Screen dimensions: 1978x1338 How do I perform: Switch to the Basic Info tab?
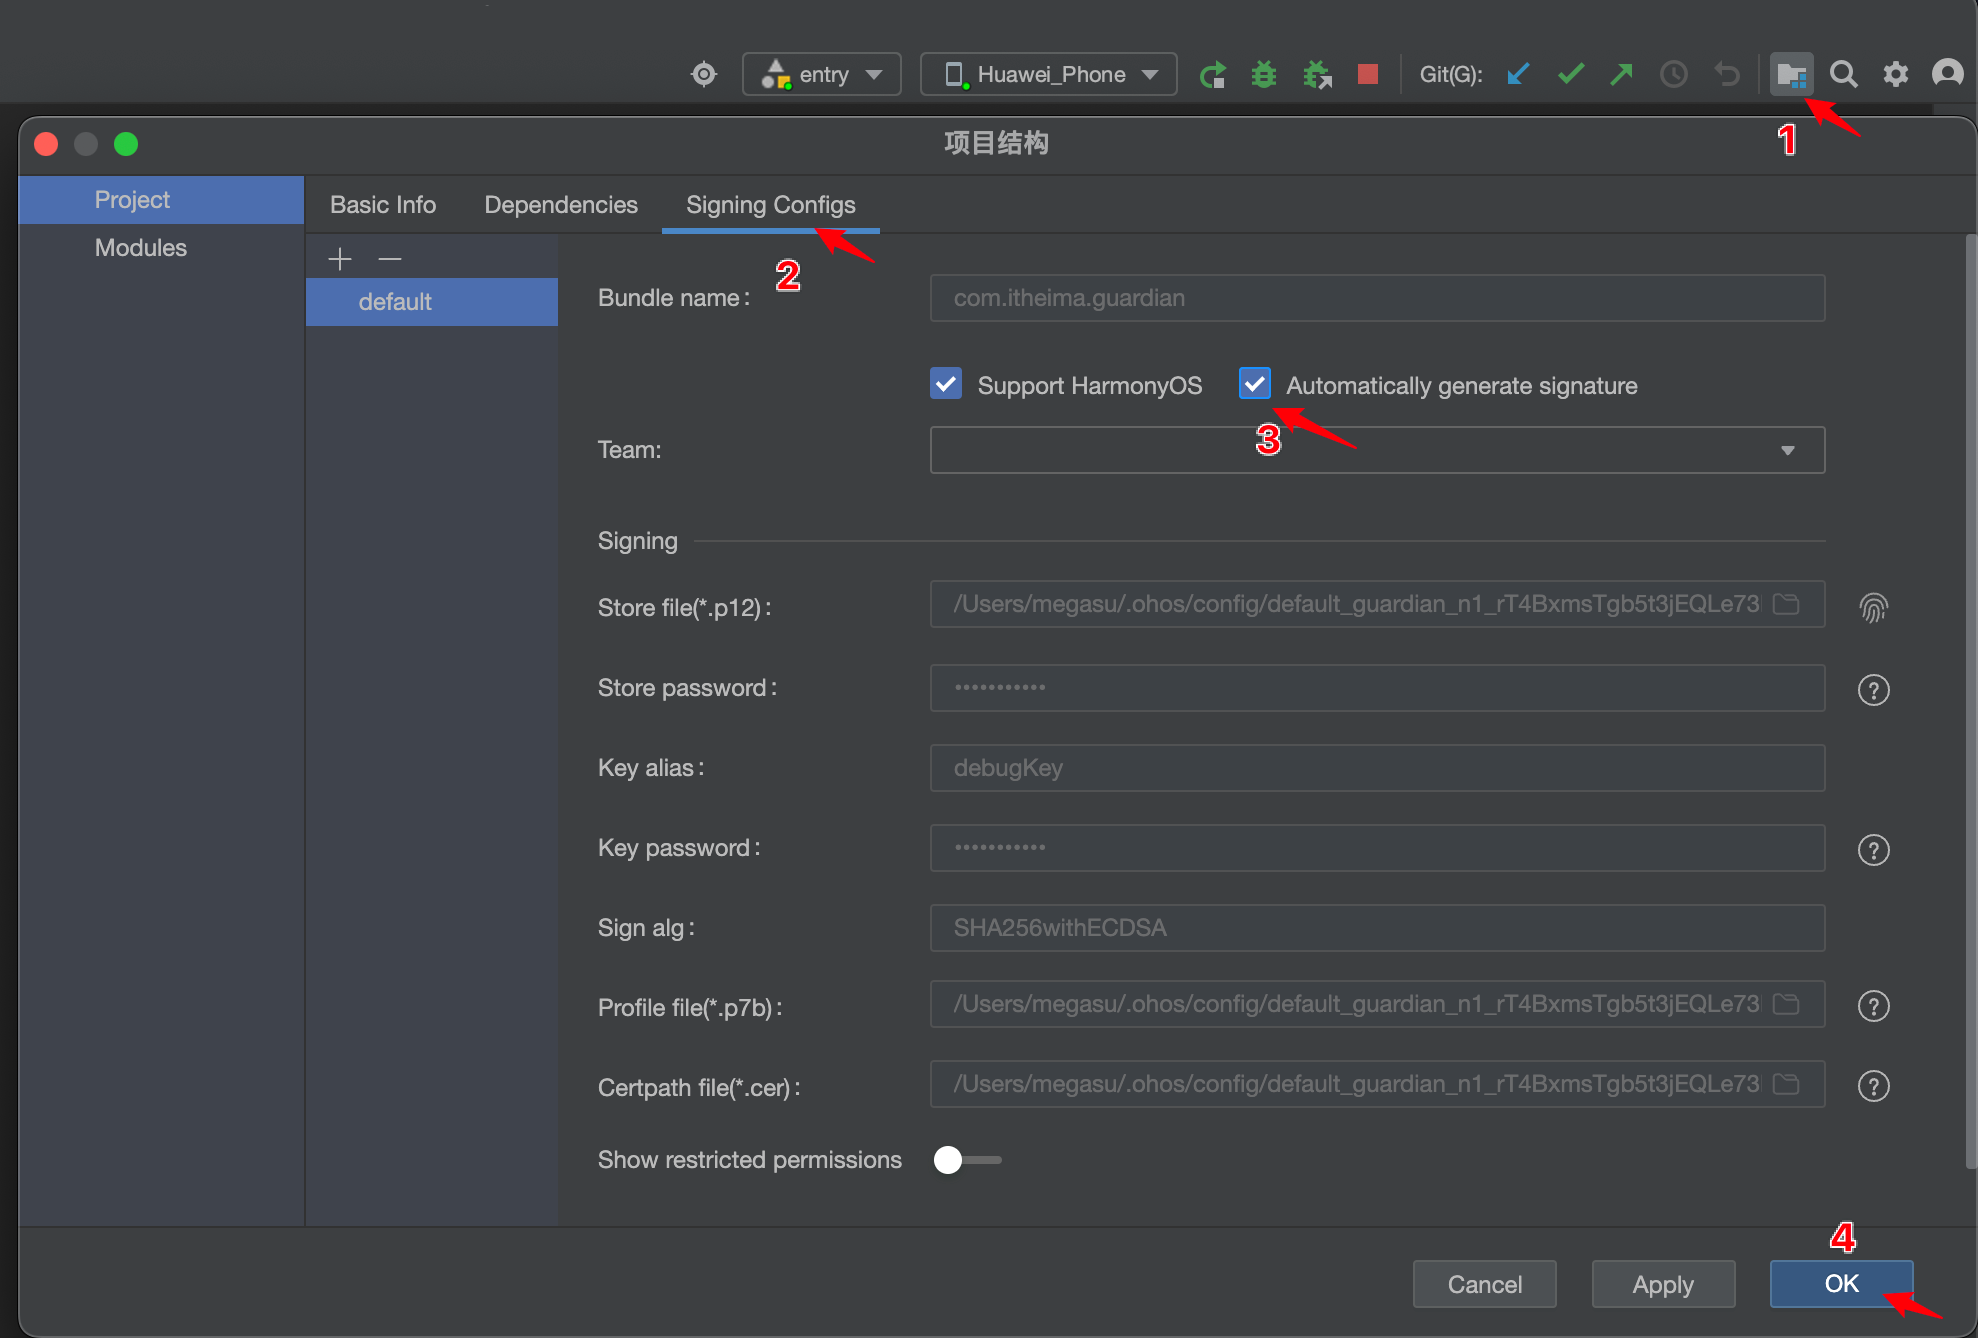[383, 205]
